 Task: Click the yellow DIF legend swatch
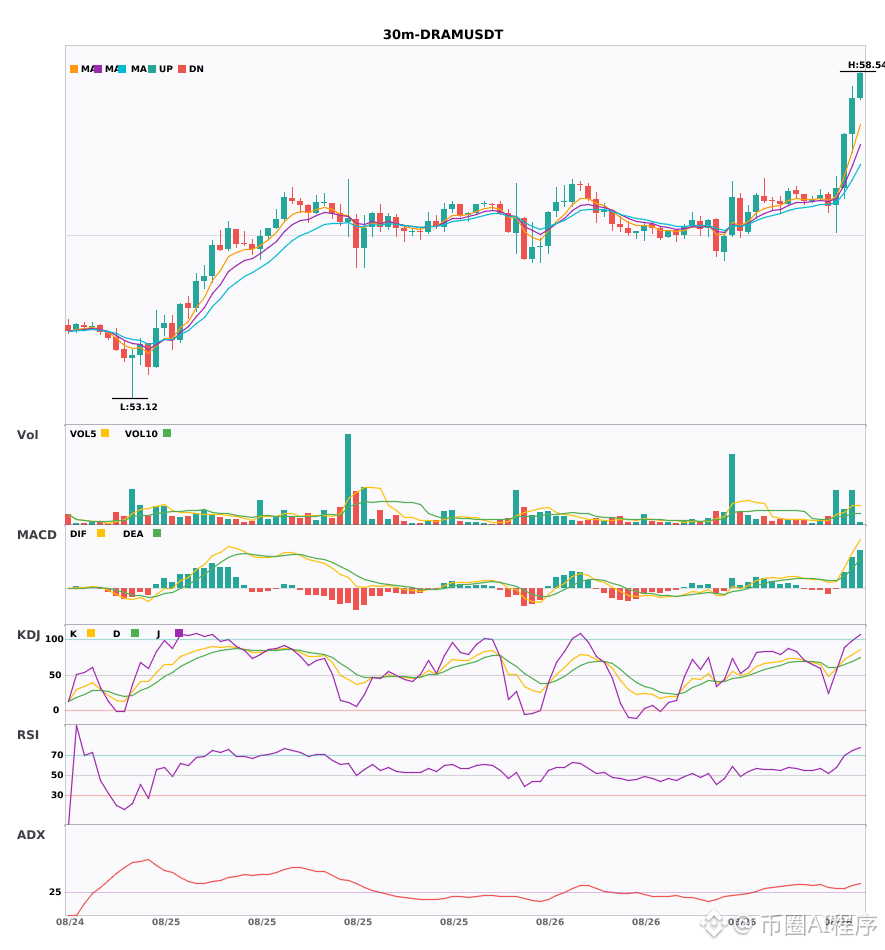coord(101,533)
